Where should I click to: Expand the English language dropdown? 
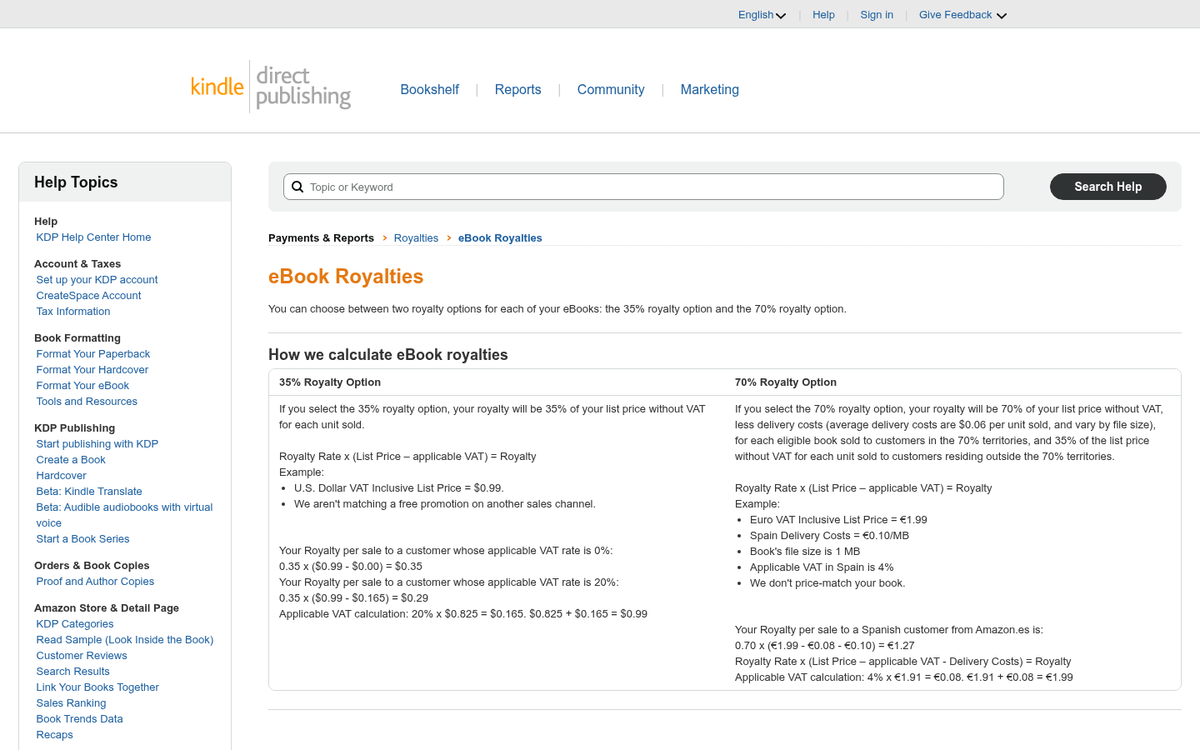tap(761, 14)
